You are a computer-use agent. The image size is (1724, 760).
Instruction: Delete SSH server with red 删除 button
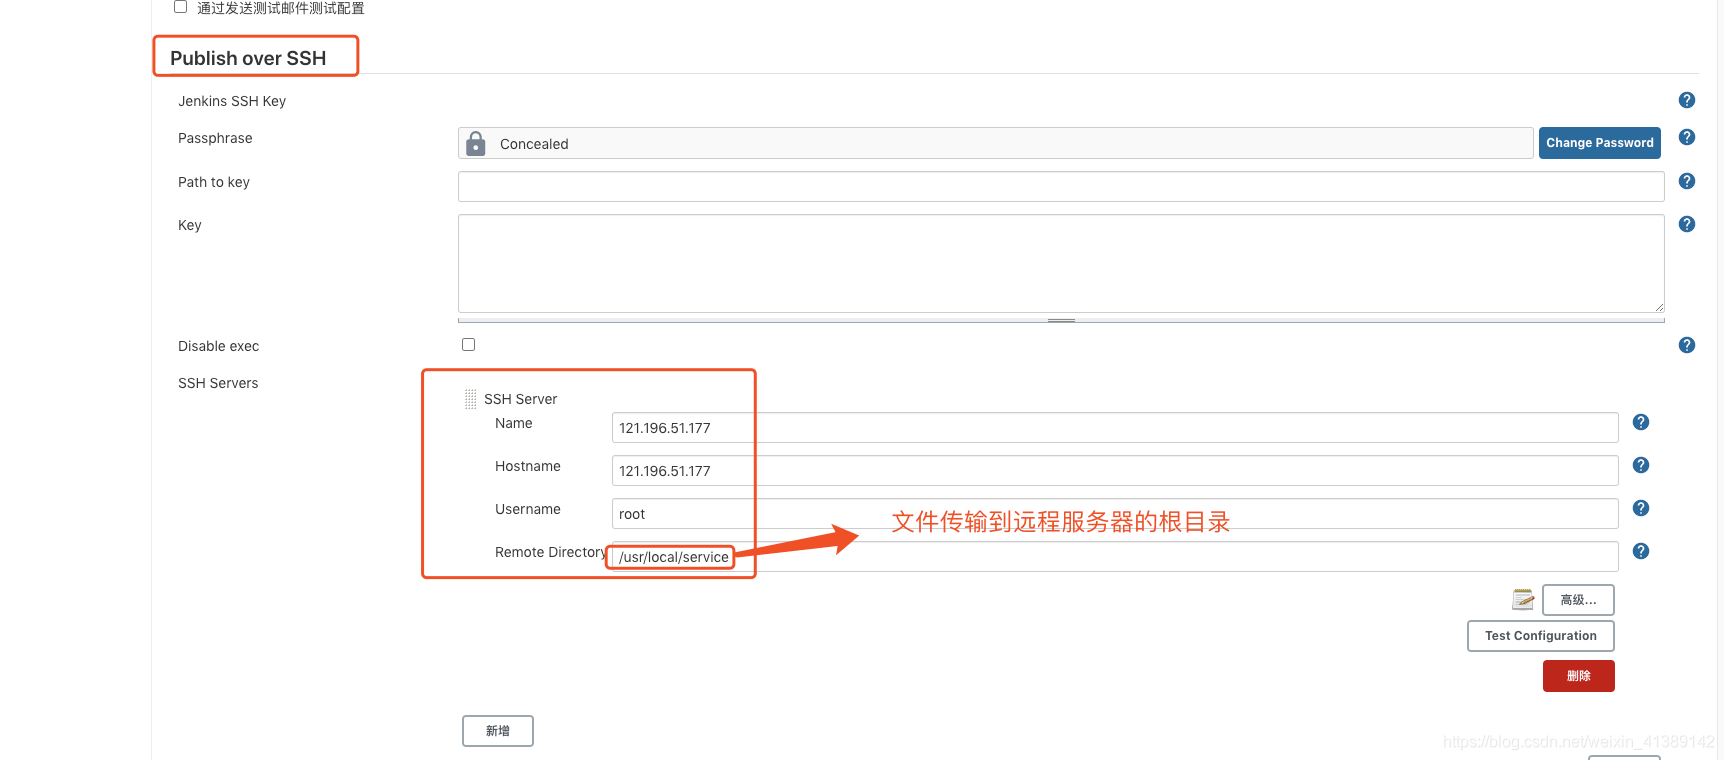(x=1579, y=676)
